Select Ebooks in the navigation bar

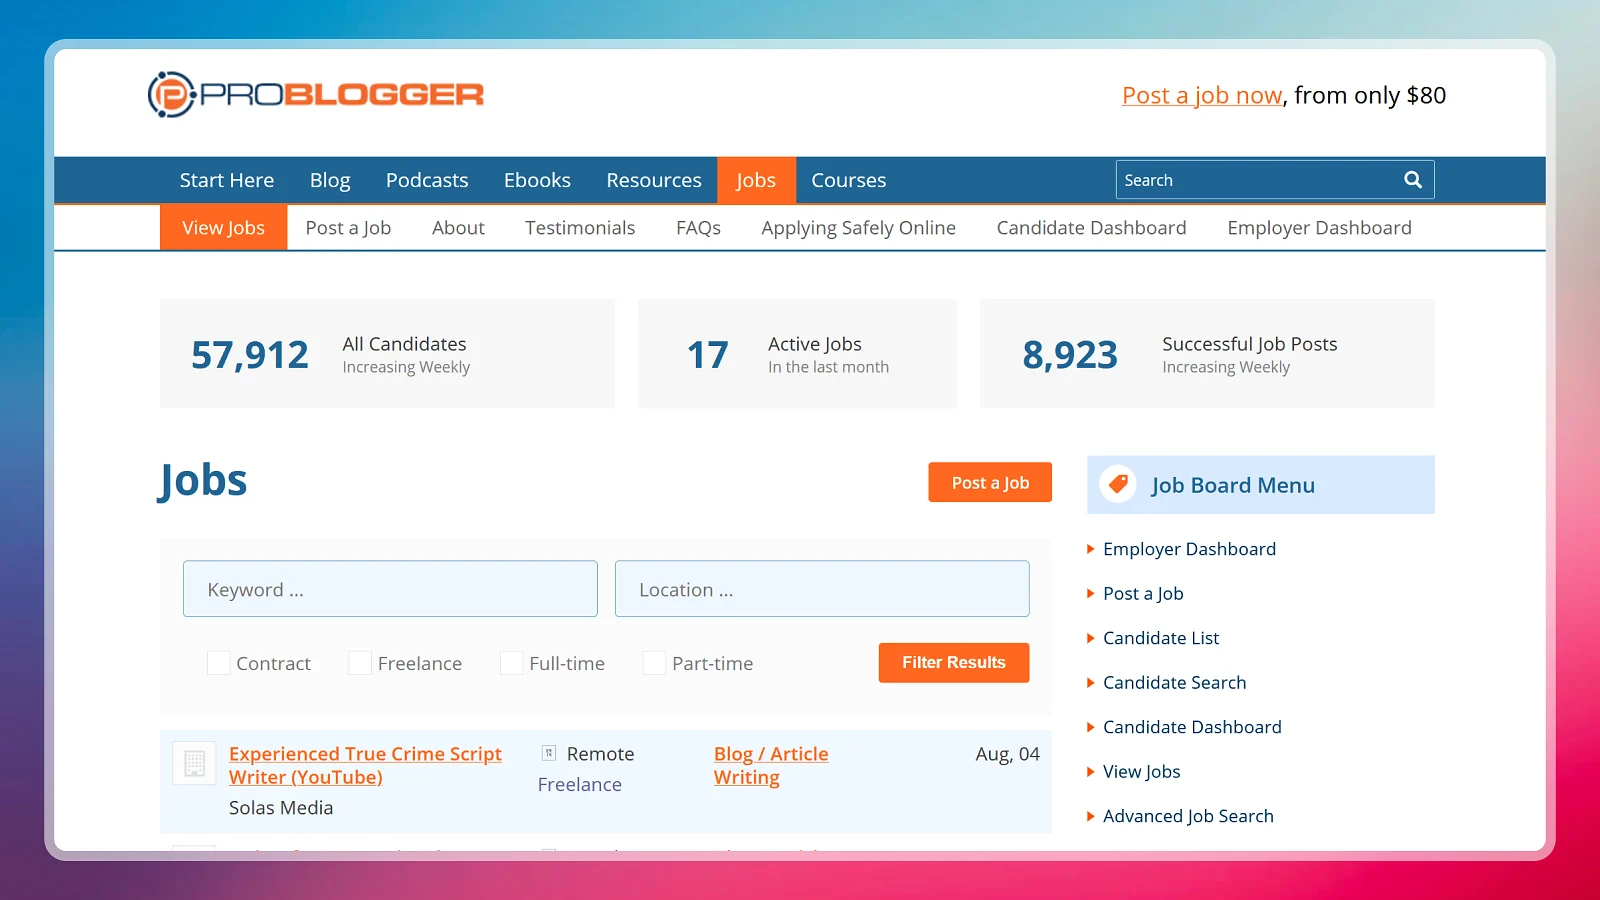(537, 180)
